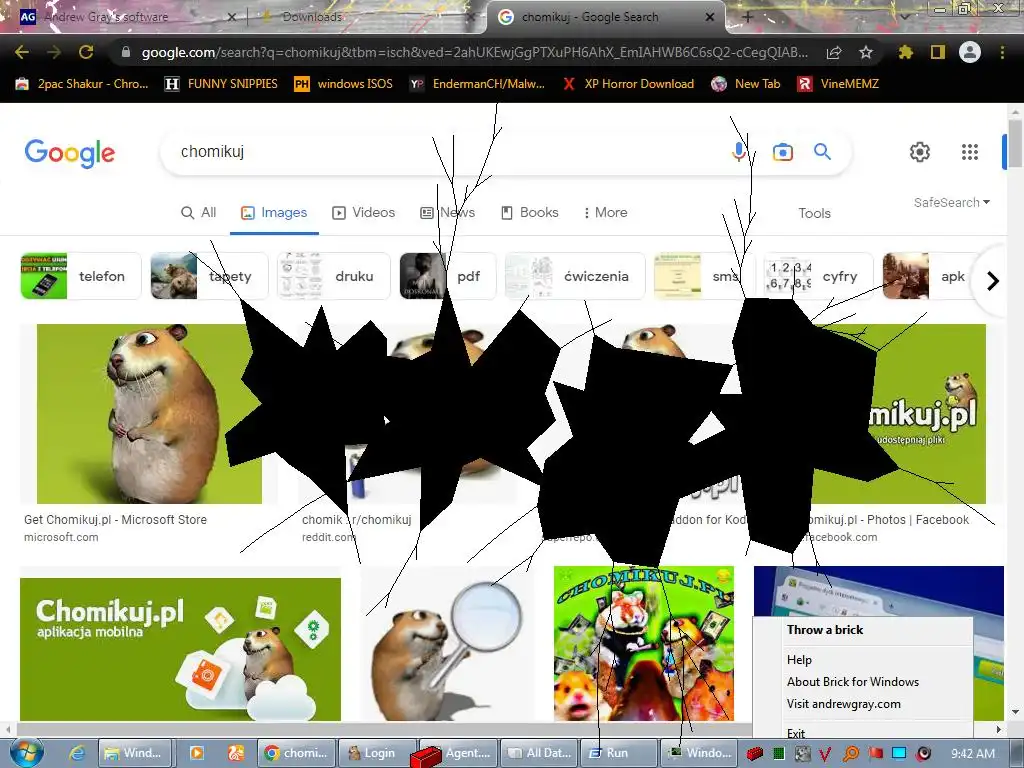
Task: Open the network monitor tray icon
Action: tap(899, 754)
